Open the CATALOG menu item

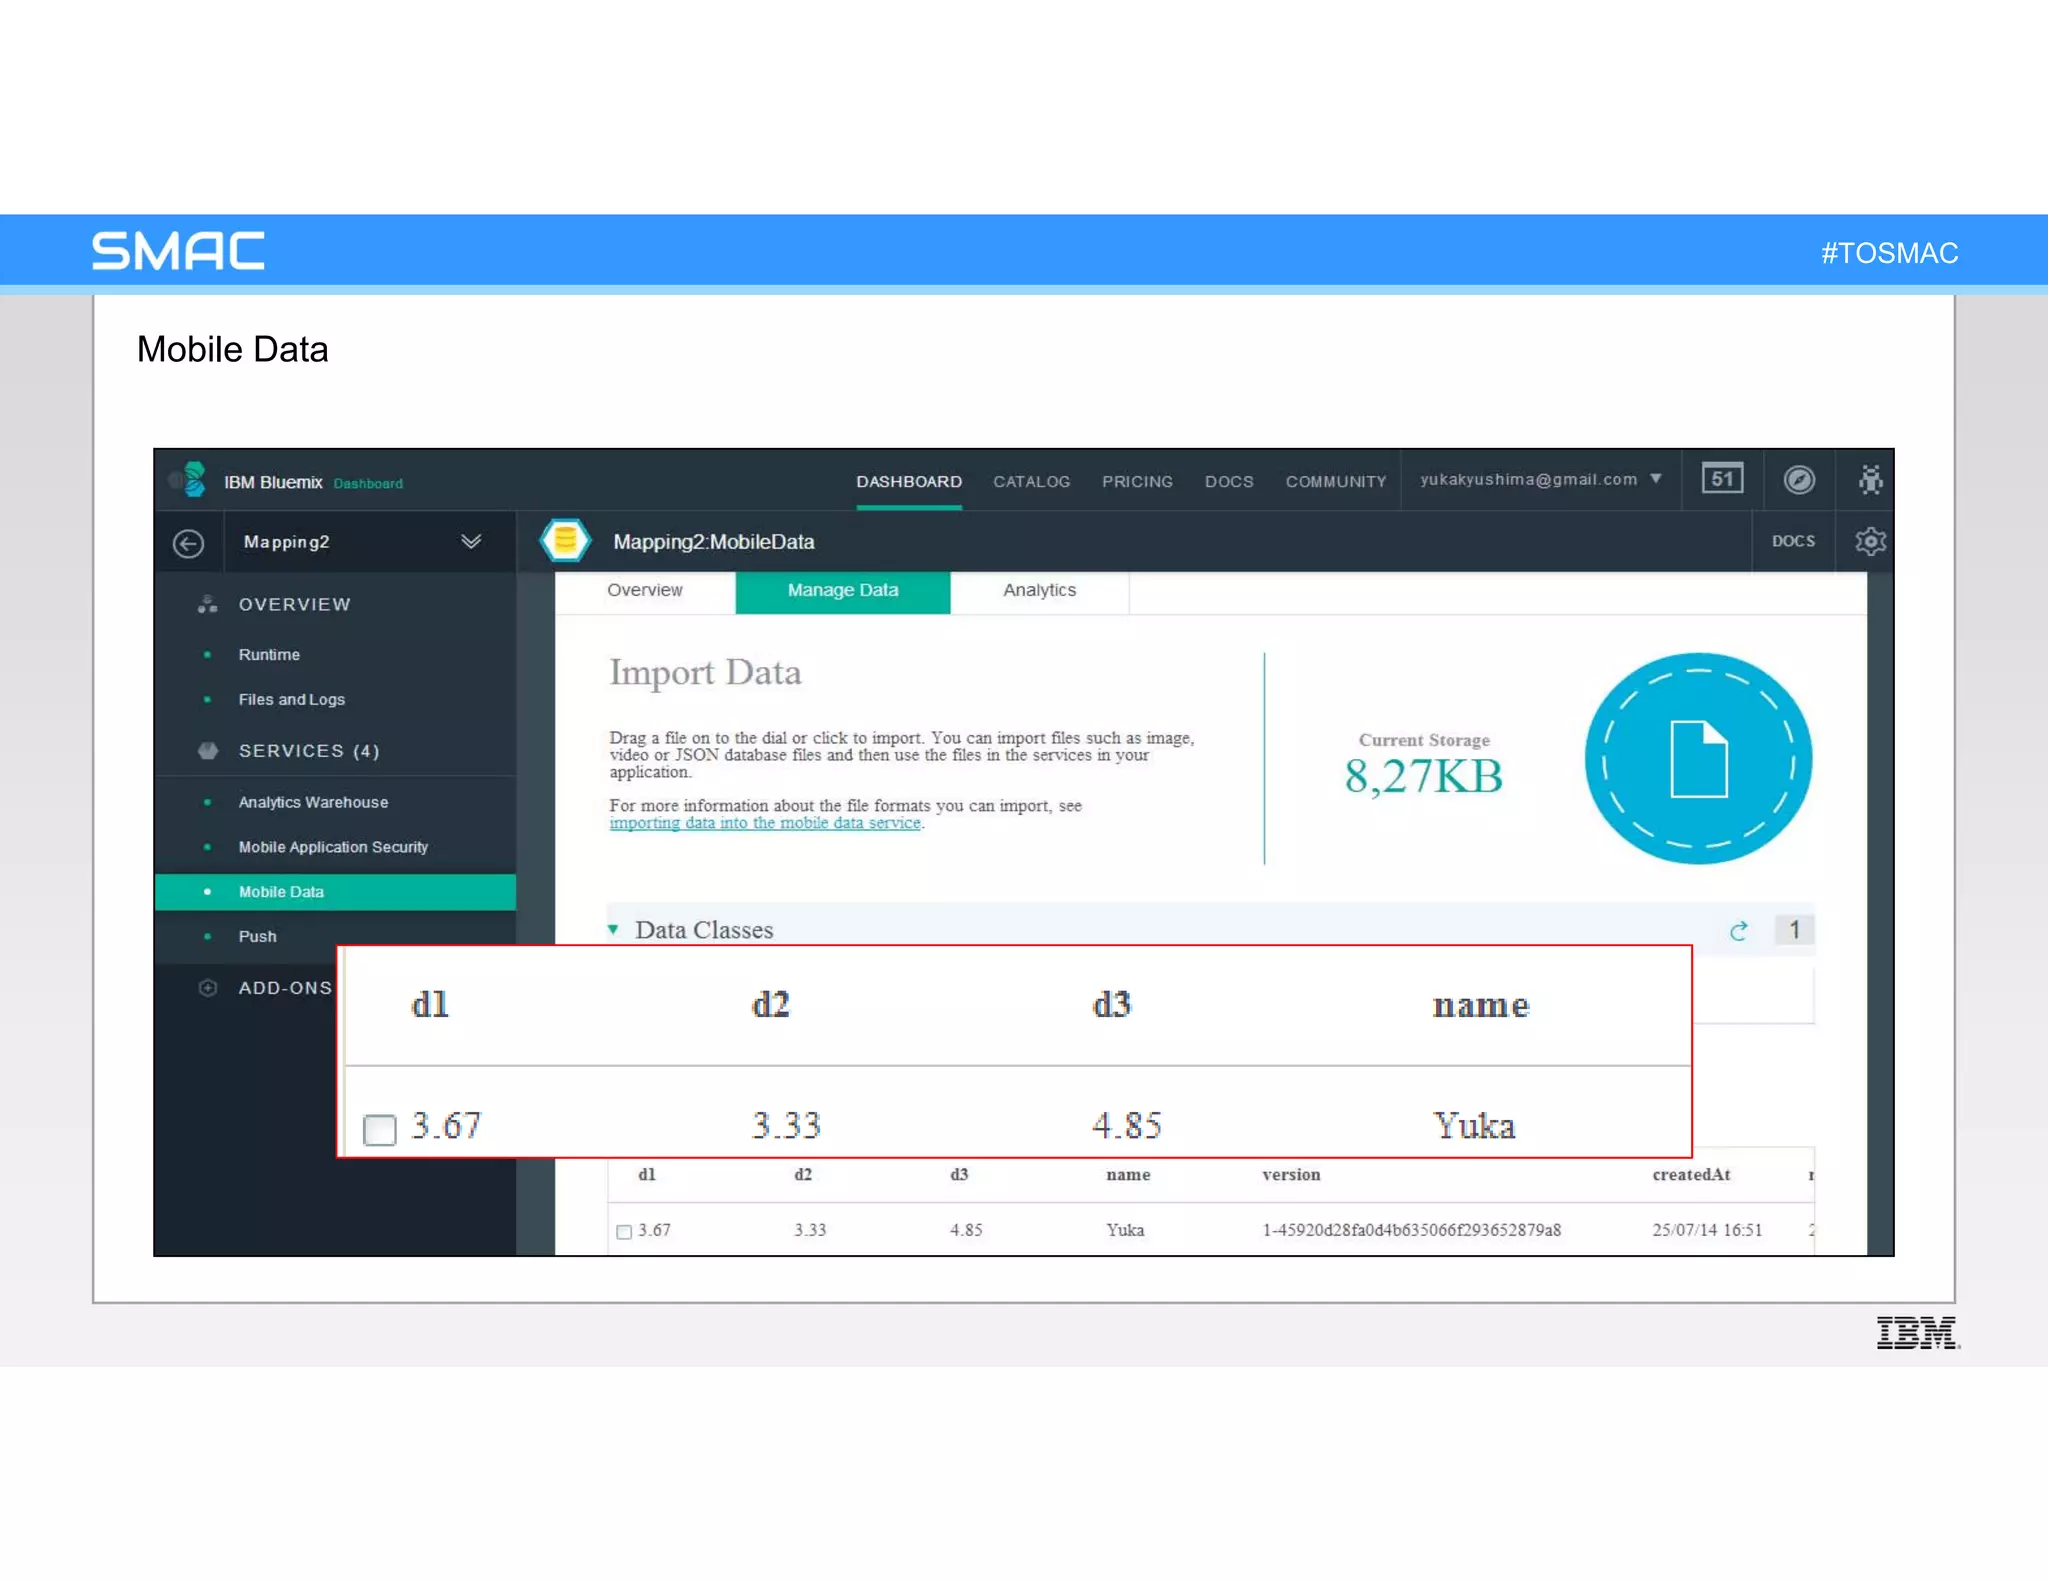pyautogui.click(x=1031, y=482)
